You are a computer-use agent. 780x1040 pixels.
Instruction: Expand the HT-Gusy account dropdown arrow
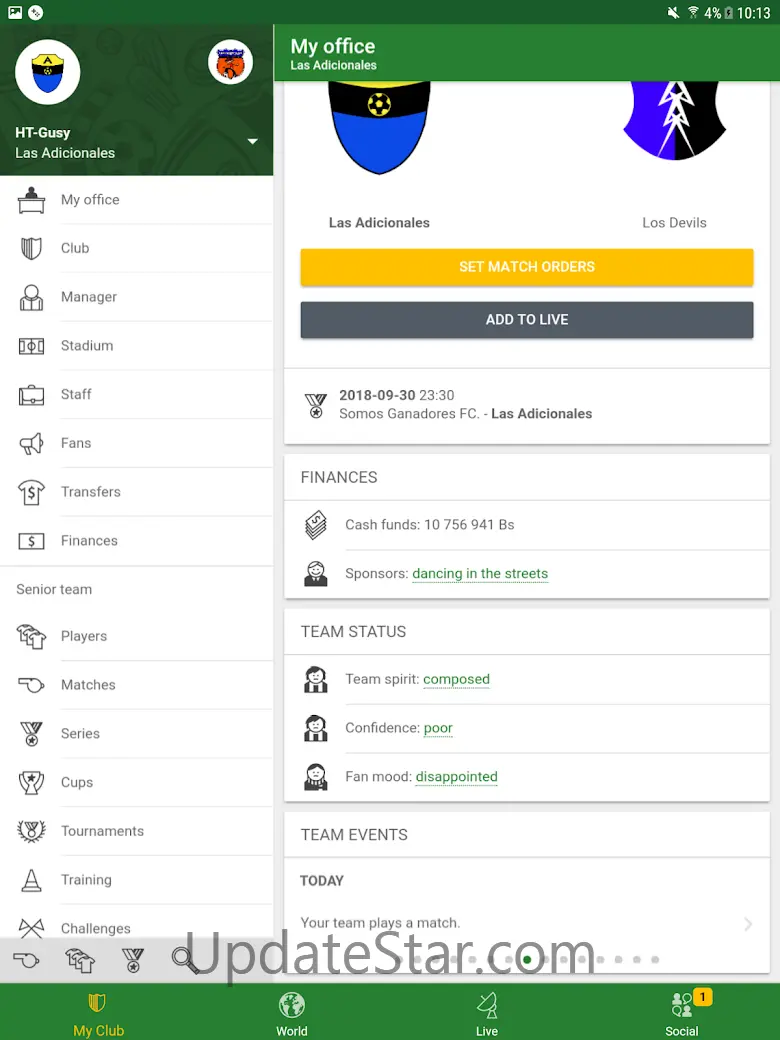(253, 141)
